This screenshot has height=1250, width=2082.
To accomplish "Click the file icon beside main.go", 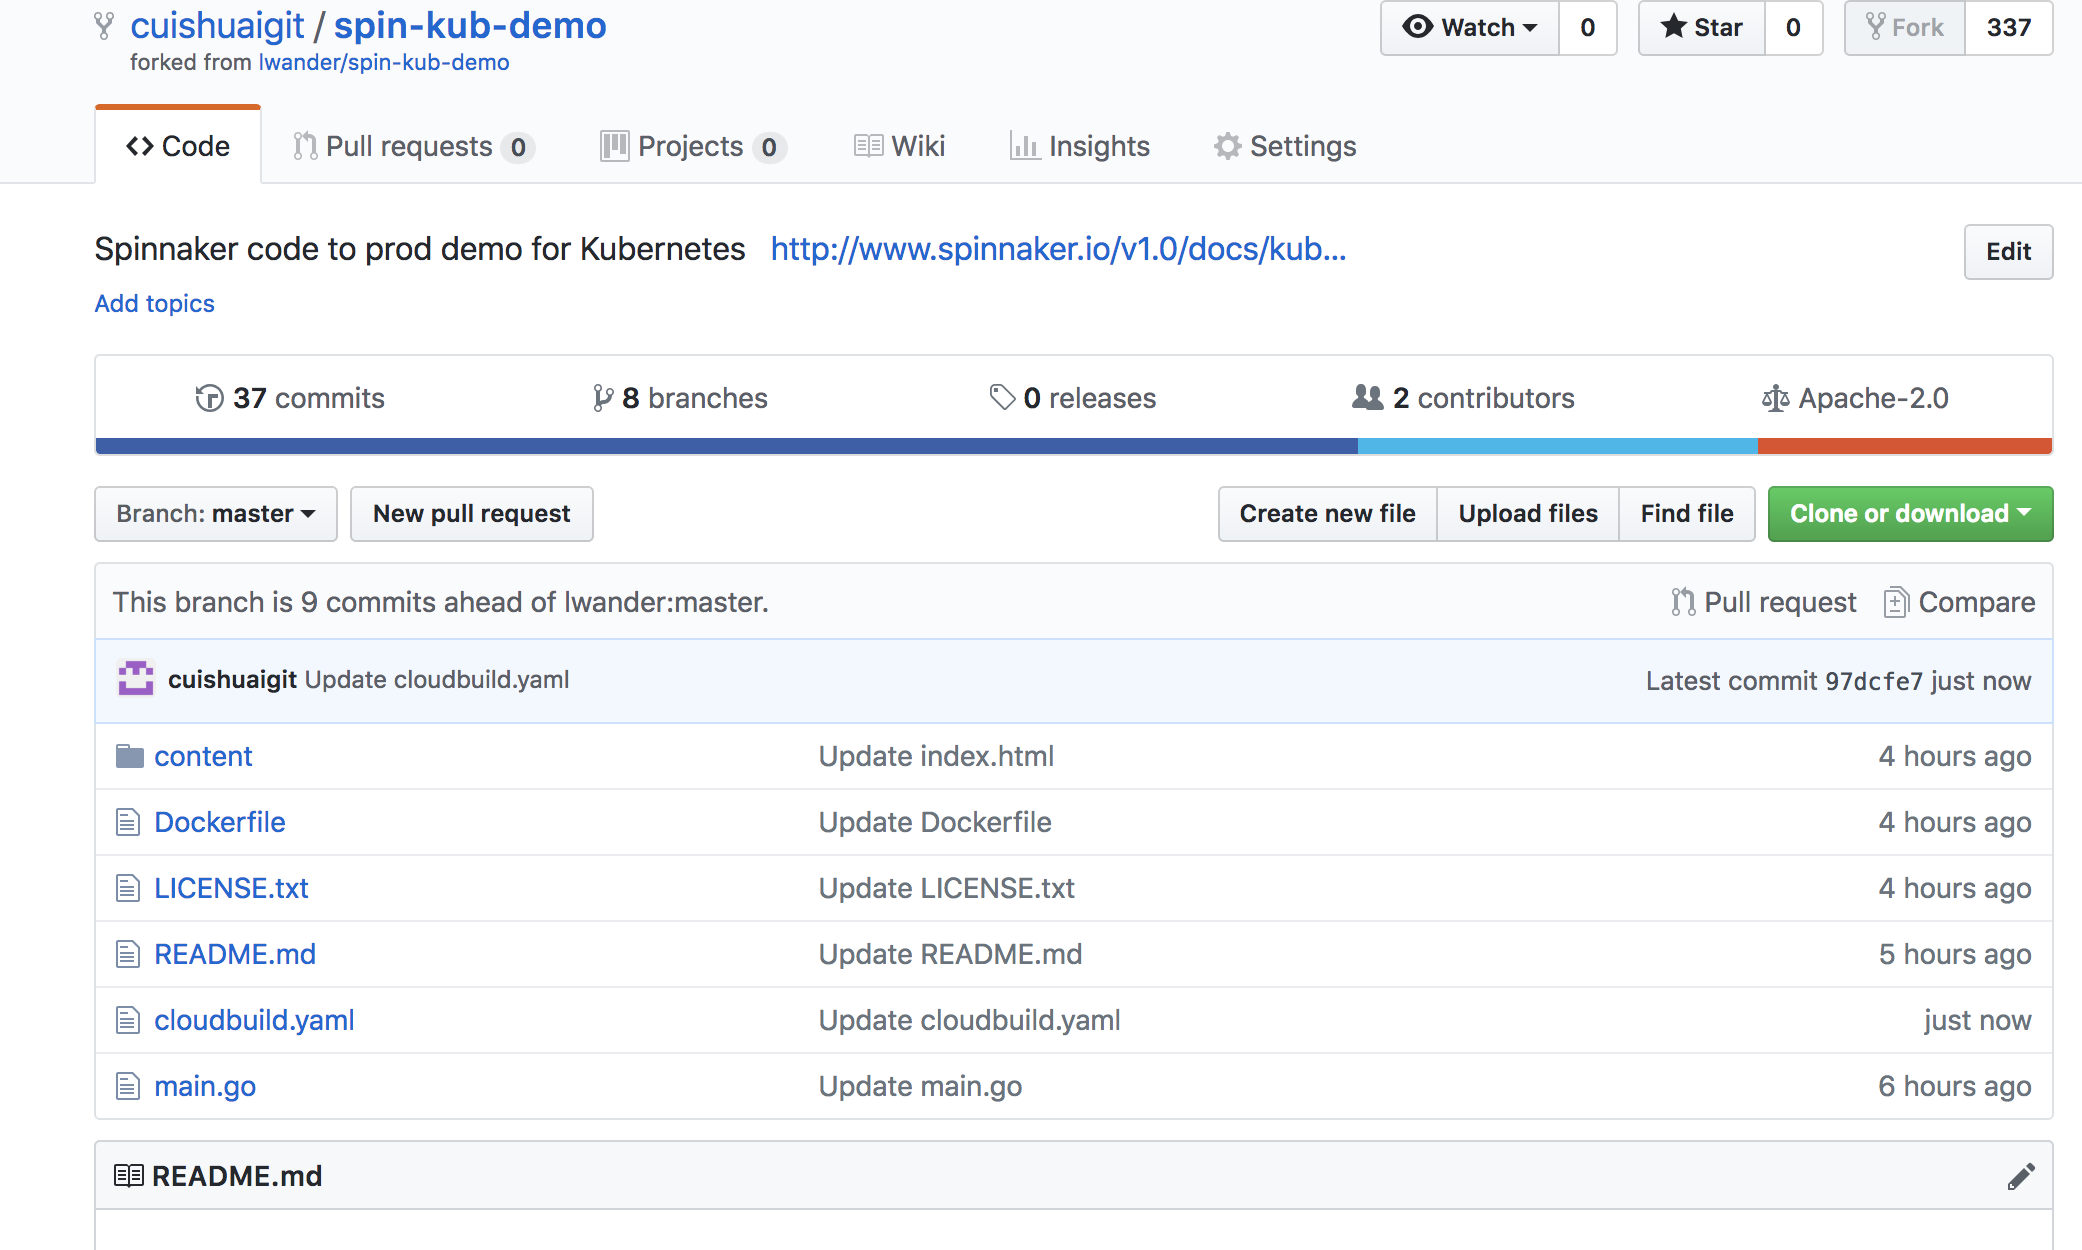I will tap(128, 1086).
